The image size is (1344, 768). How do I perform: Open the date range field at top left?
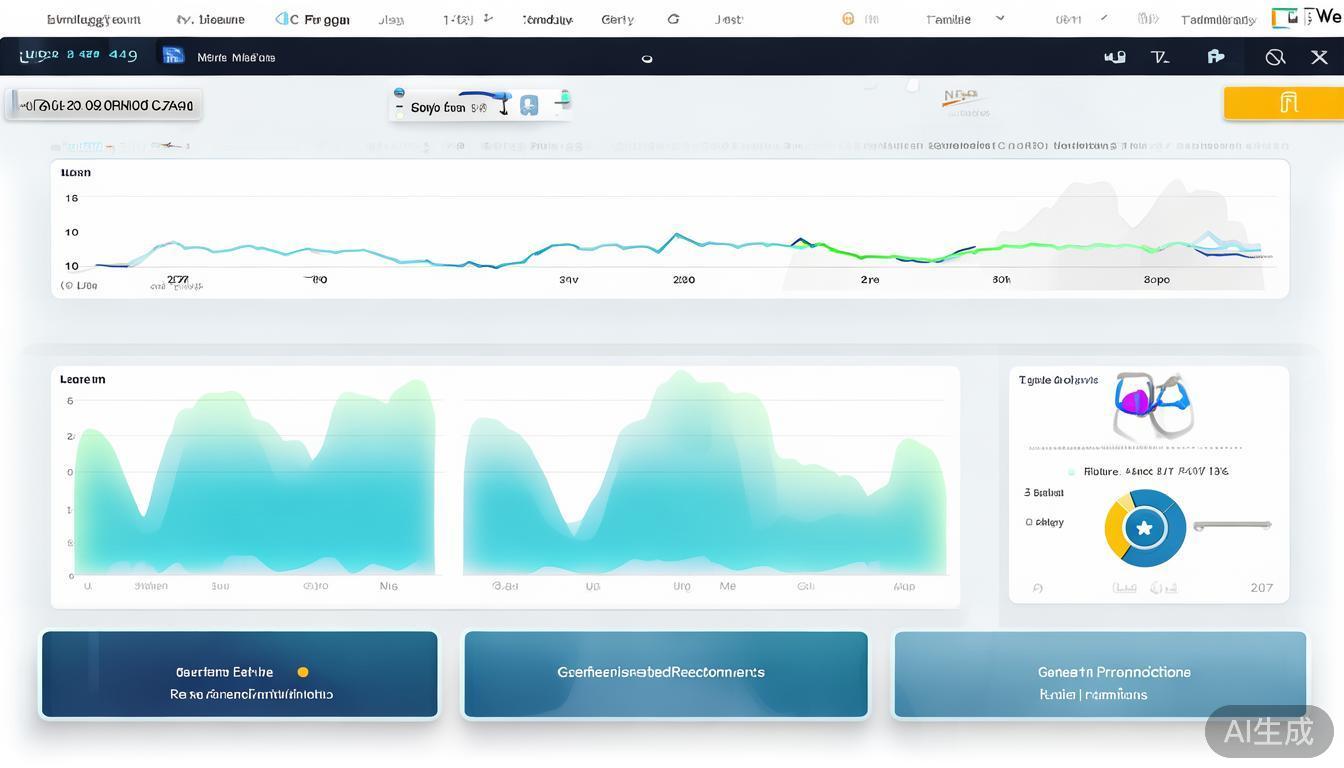[104, 105]
